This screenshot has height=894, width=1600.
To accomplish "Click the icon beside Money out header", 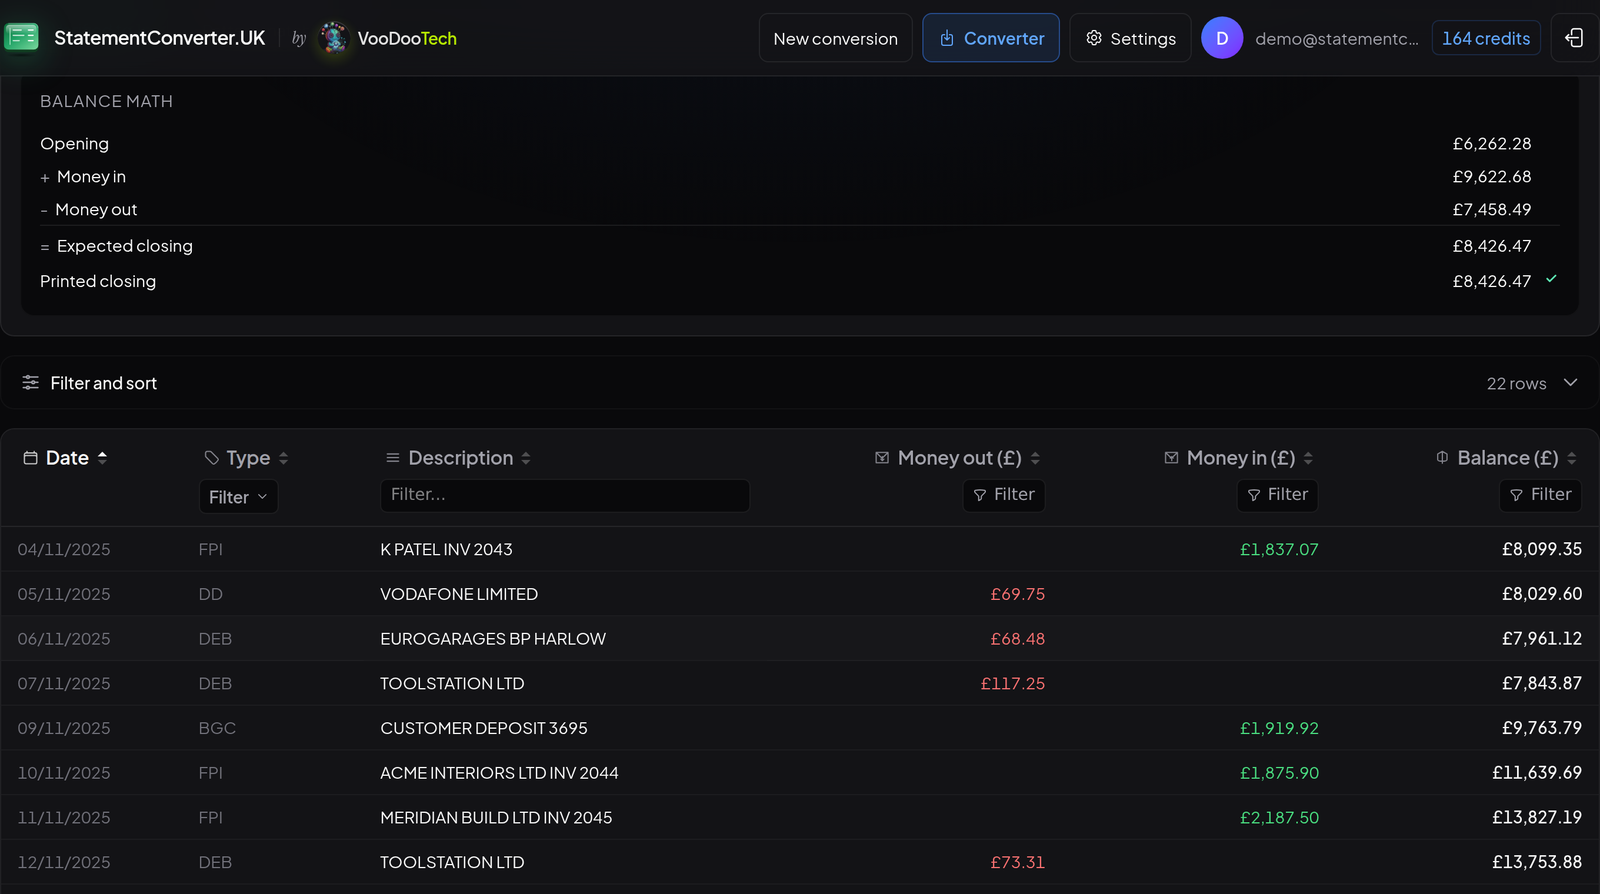I will click(882, 458).
